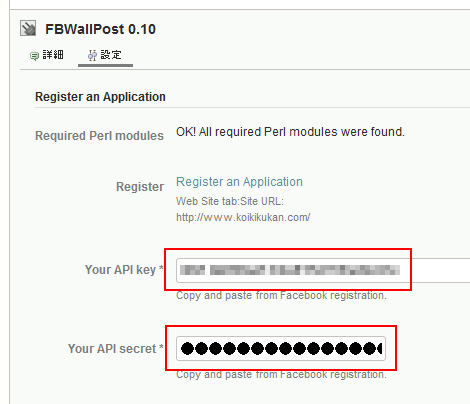Viewport: 470px width, 404px height.
Task: Click the hint text under API key field
Action: coord(281,295)
